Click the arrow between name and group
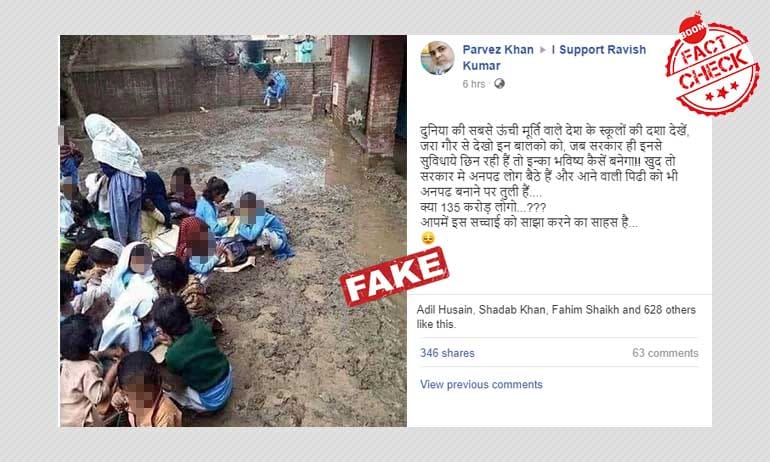 (543, 50)
